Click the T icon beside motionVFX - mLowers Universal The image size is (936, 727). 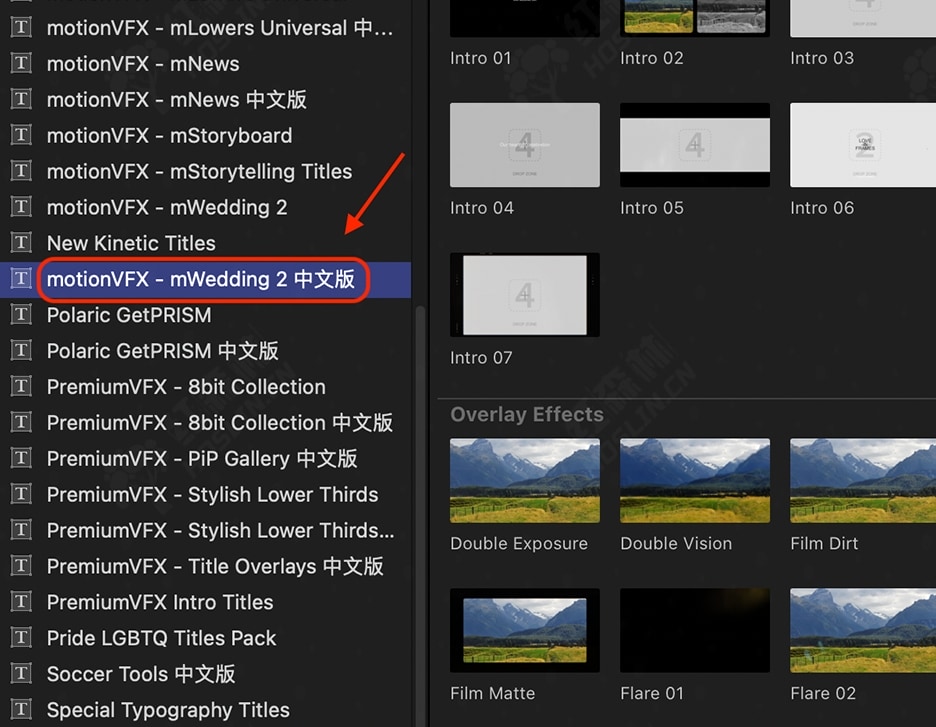(21, 27)
